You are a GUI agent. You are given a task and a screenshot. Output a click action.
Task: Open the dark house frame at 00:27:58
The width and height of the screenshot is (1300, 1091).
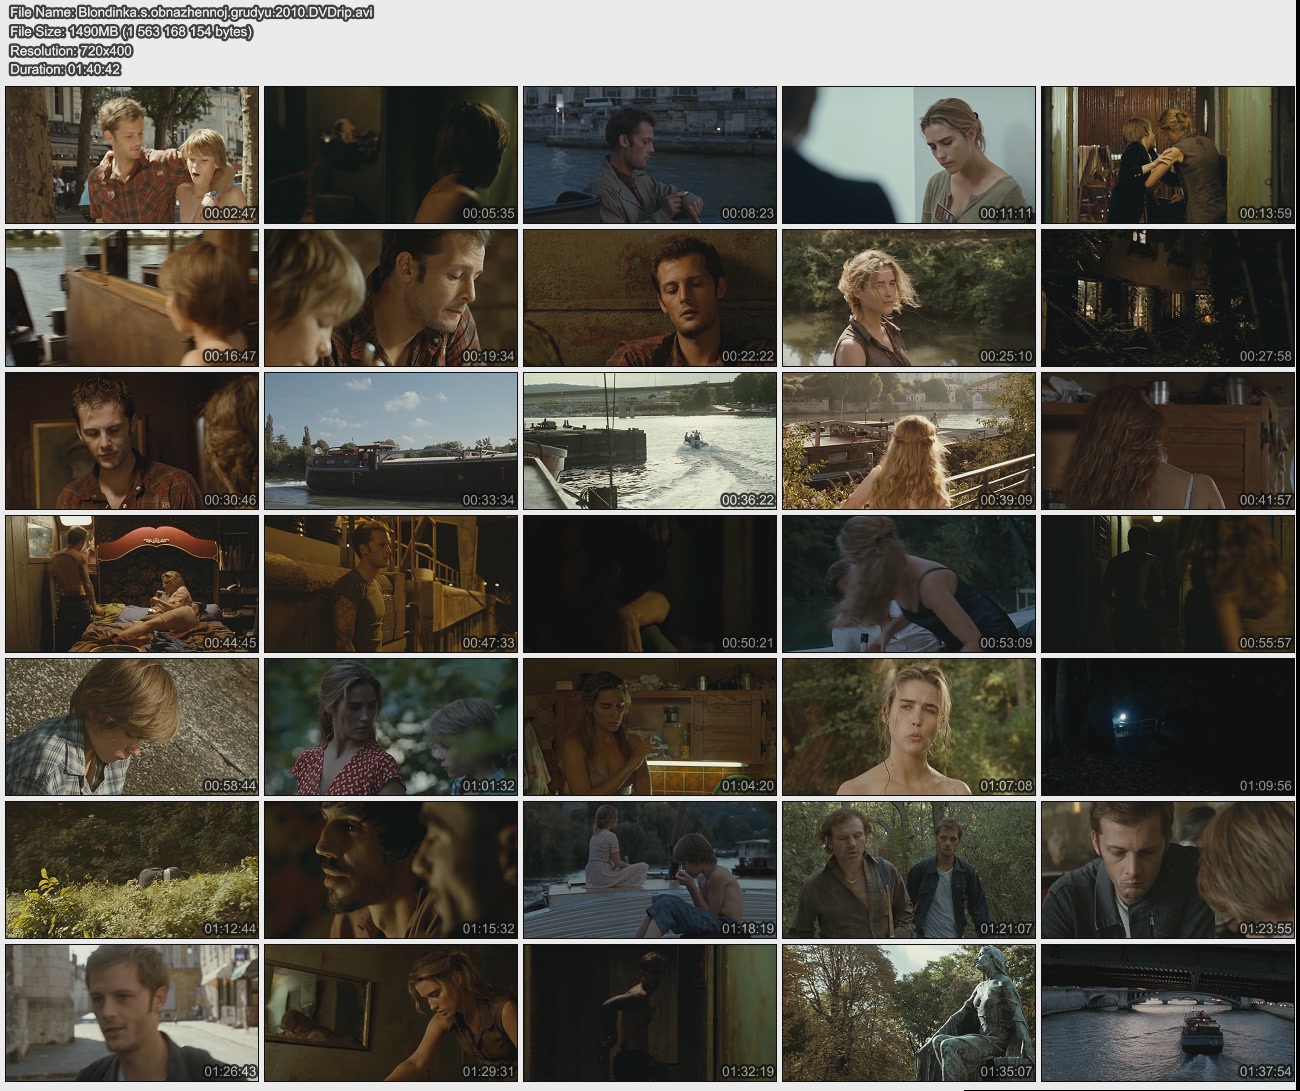coord(1168,298)
